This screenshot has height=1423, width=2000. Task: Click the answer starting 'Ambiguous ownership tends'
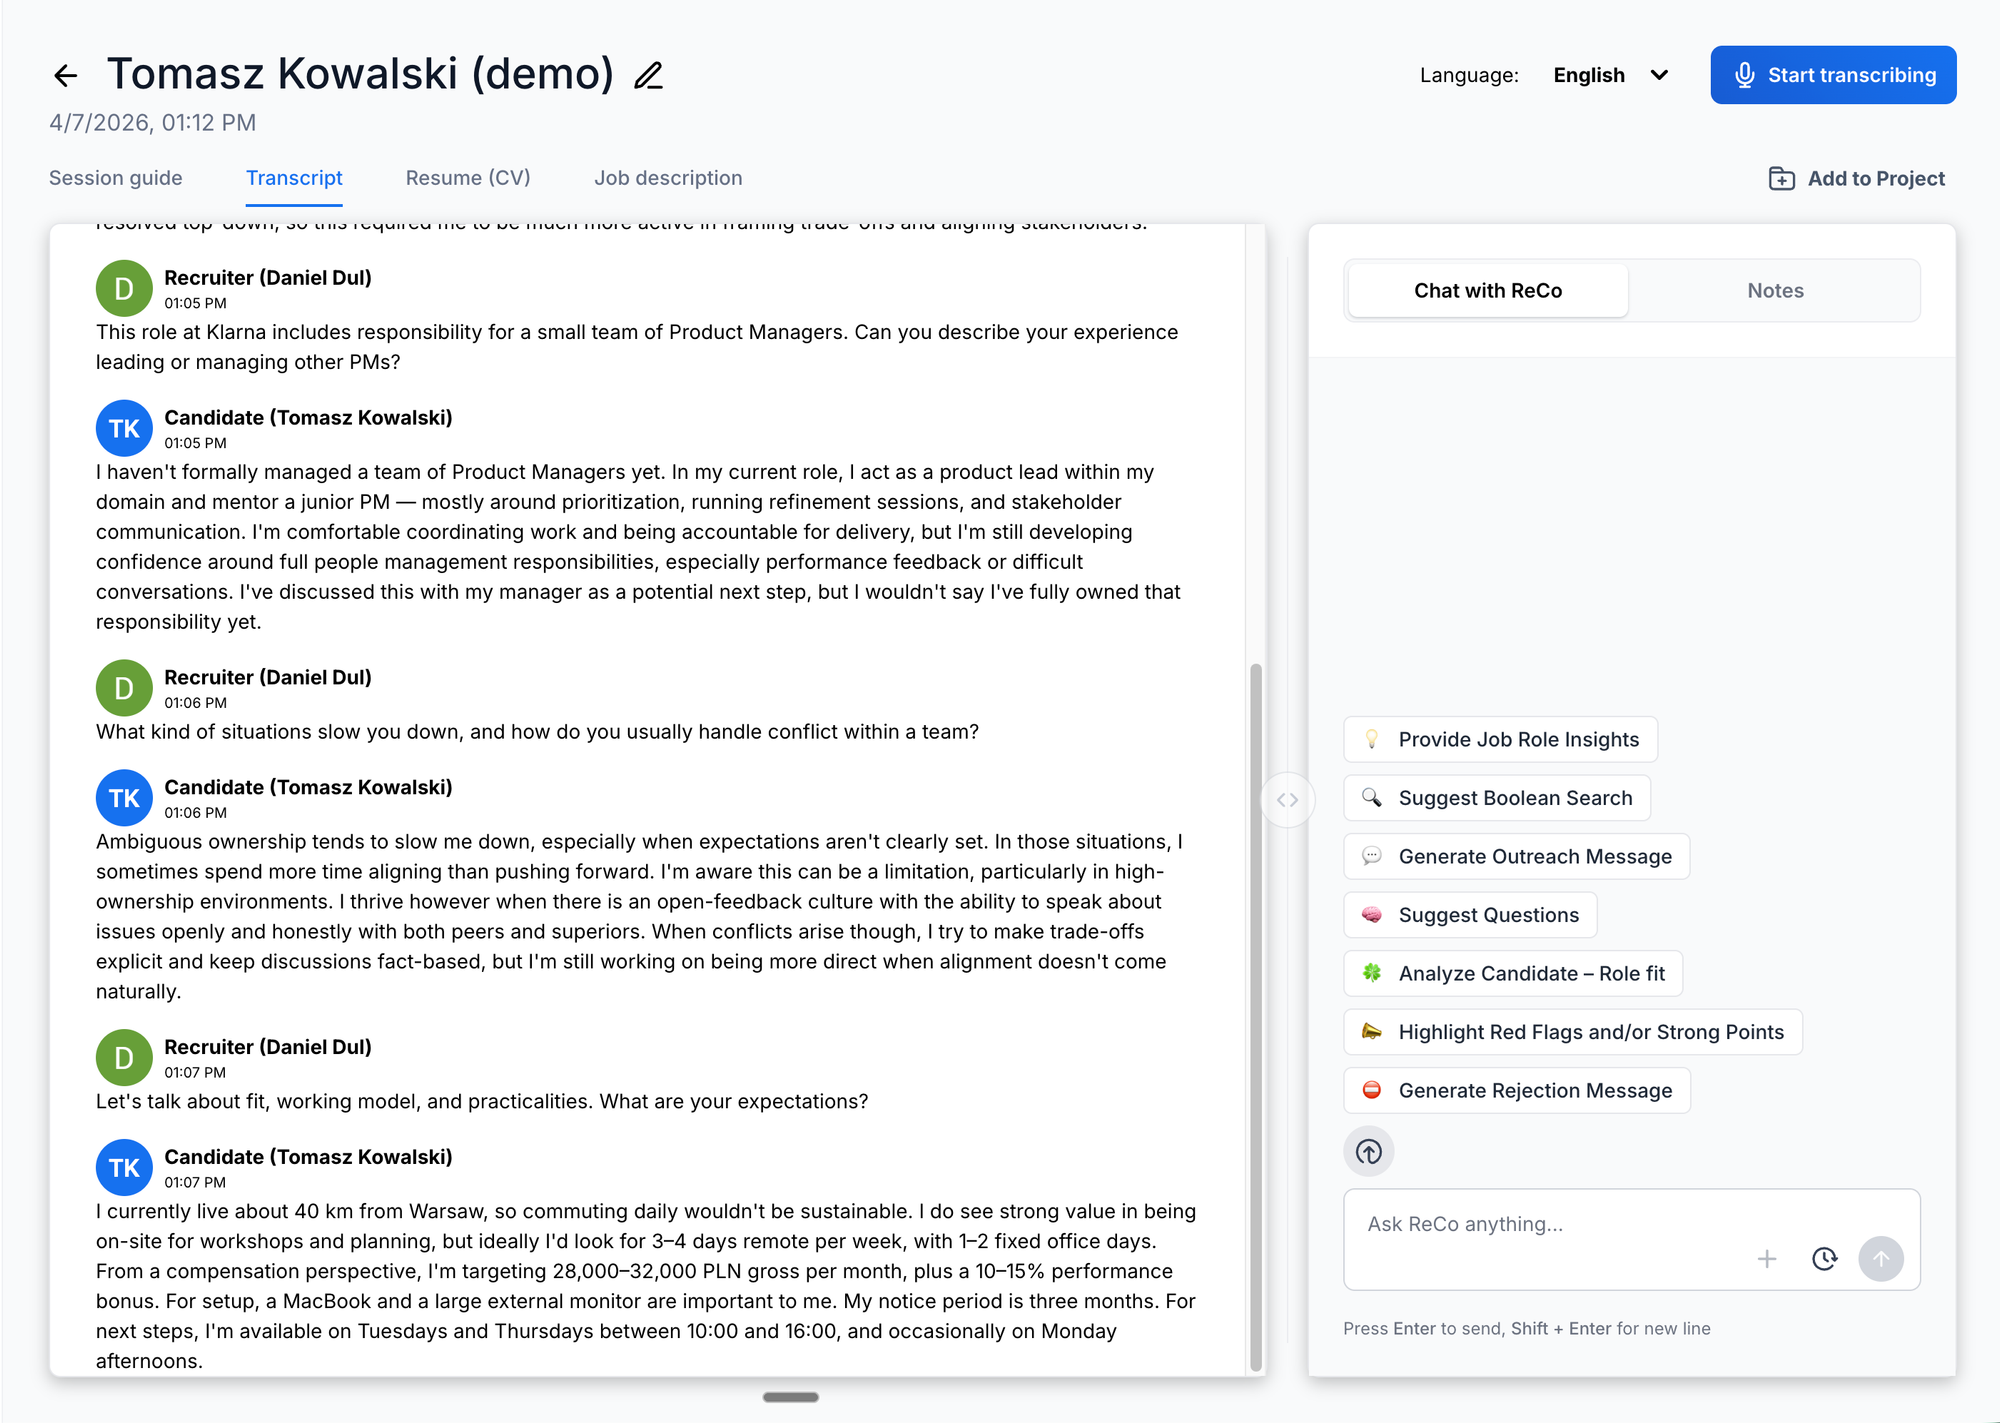pos(639,916)
